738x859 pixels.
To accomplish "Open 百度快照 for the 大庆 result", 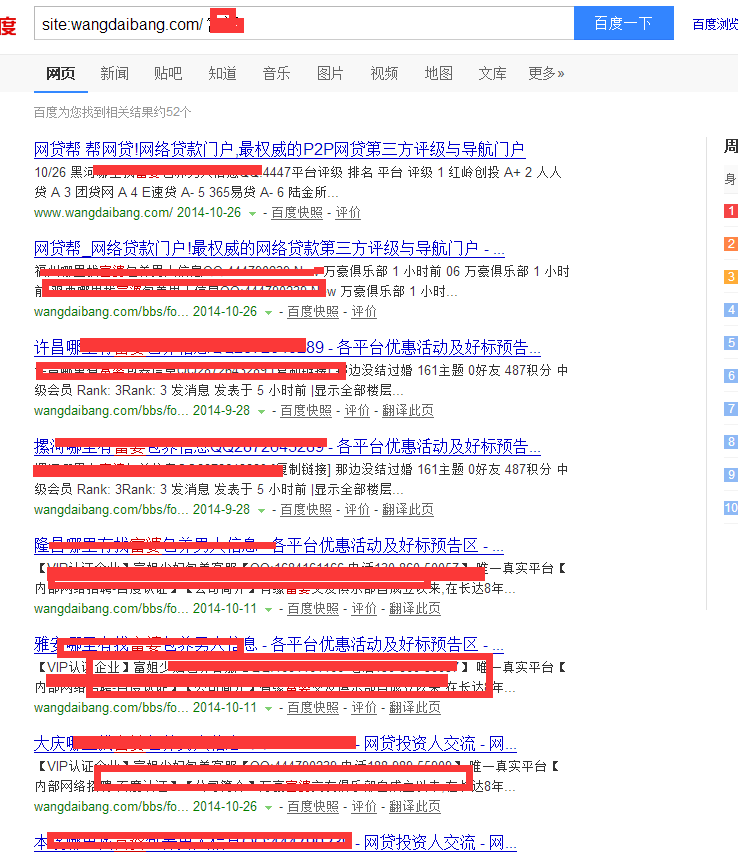I will click(x=313, y=807).
